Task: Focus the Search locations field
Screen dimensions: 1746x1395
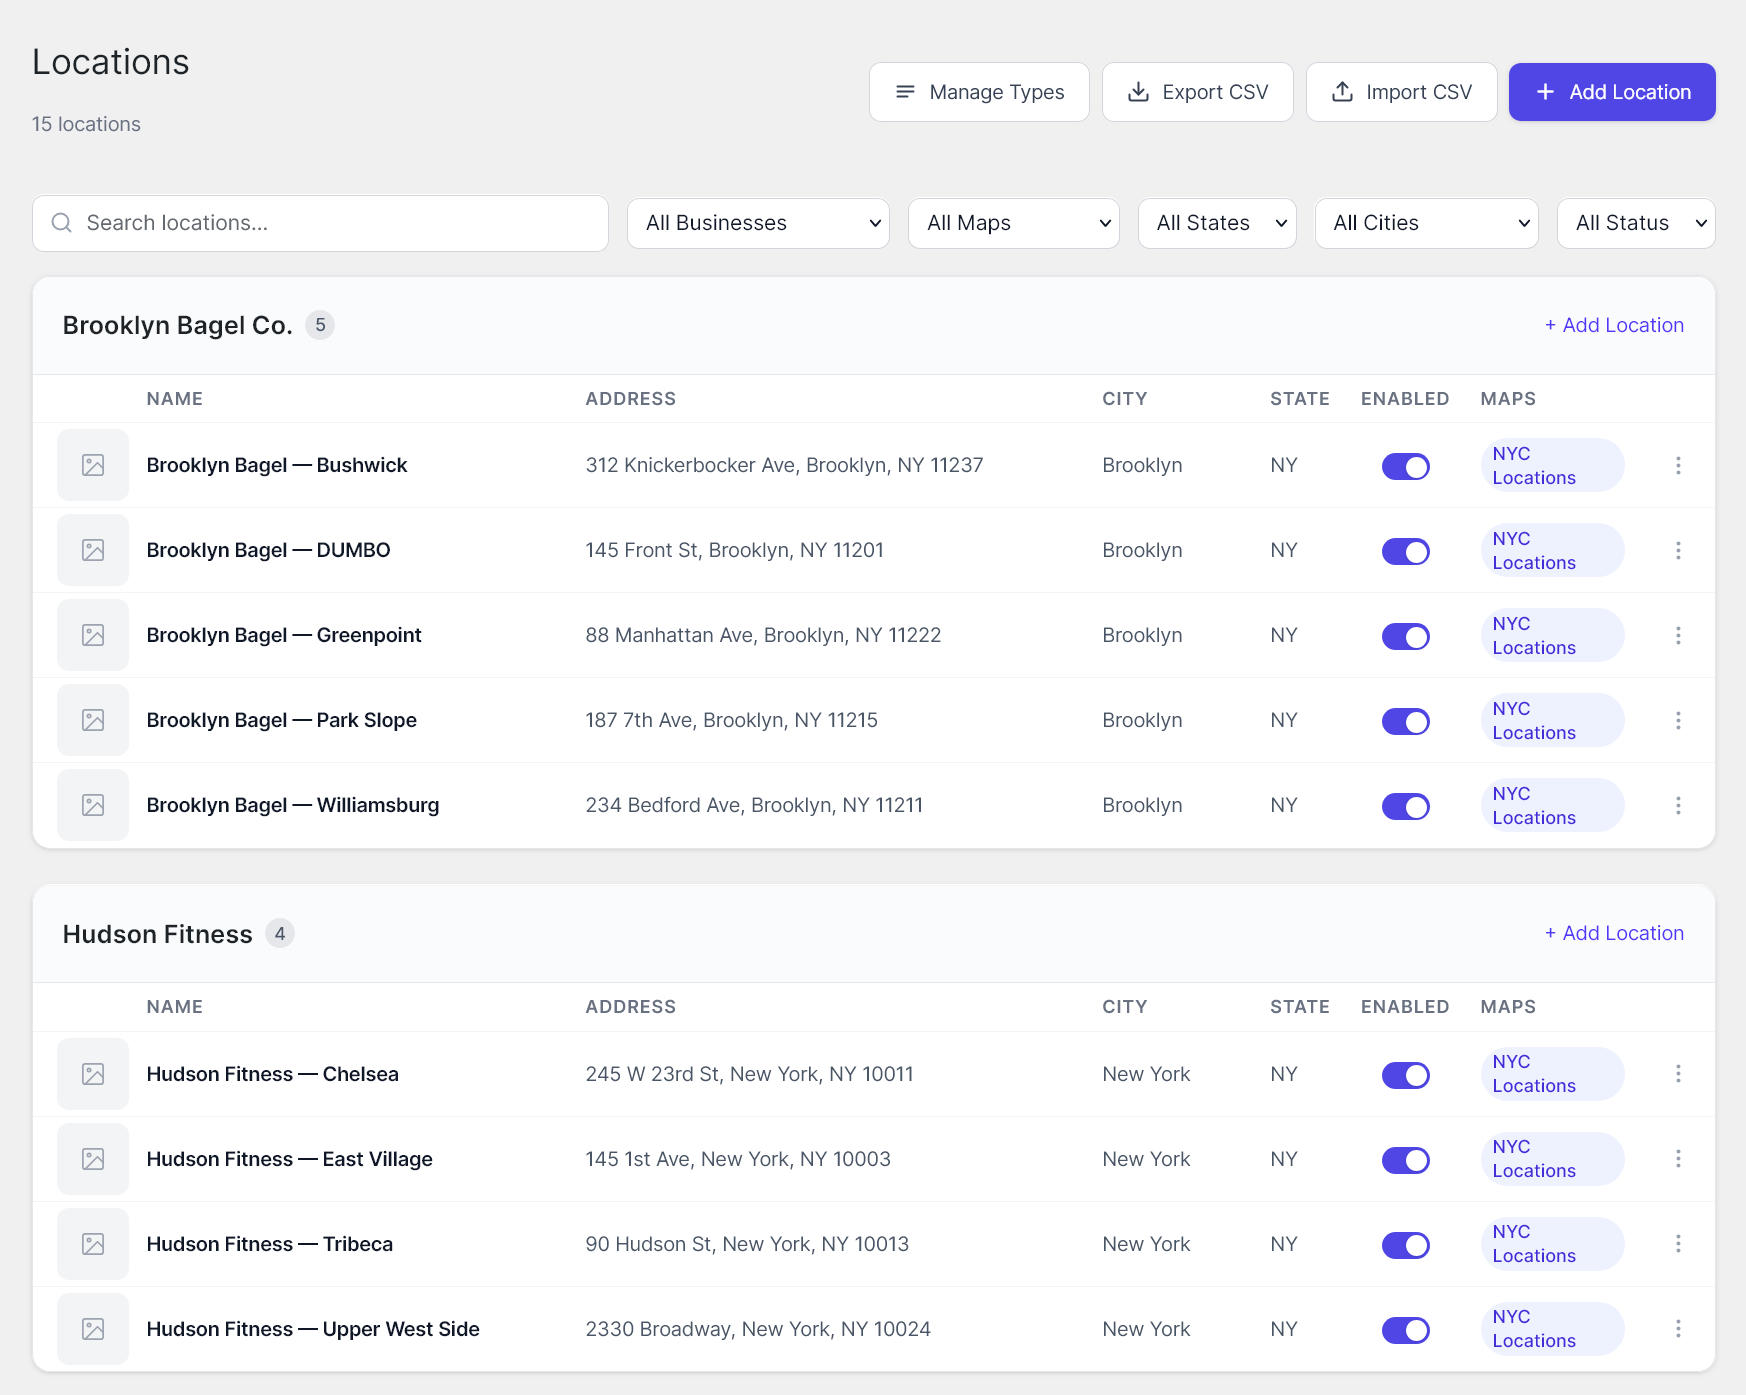Action: click(320, 223)
